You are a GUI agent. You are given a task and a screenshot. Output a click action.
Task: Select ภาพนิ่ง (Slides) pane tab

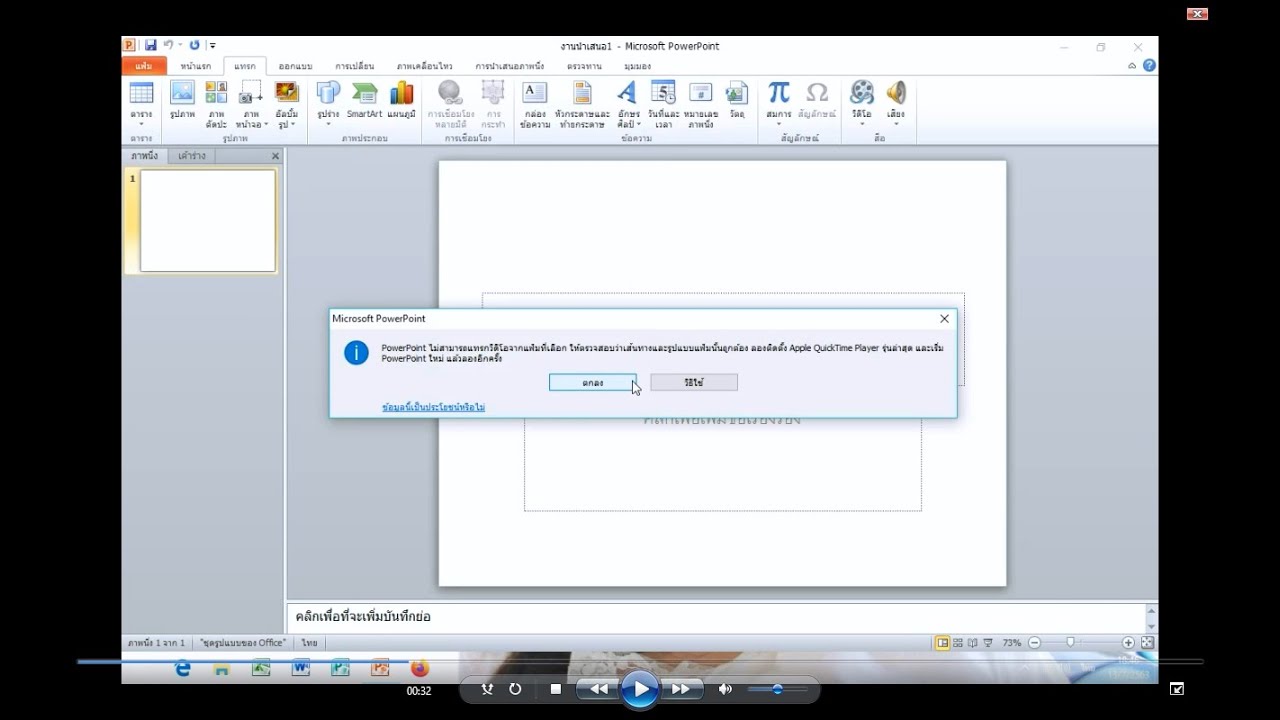[145, 156]
